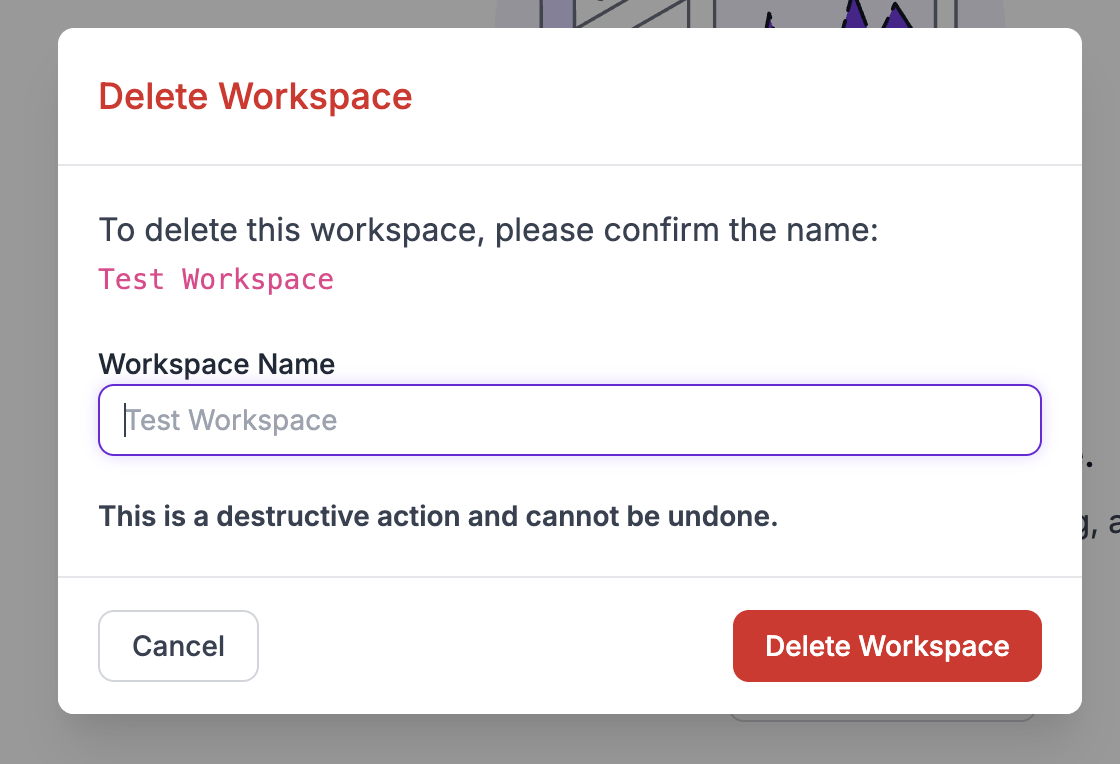Click the destructive action warning message
The image size is (1120, 764).
pos(438,517)
